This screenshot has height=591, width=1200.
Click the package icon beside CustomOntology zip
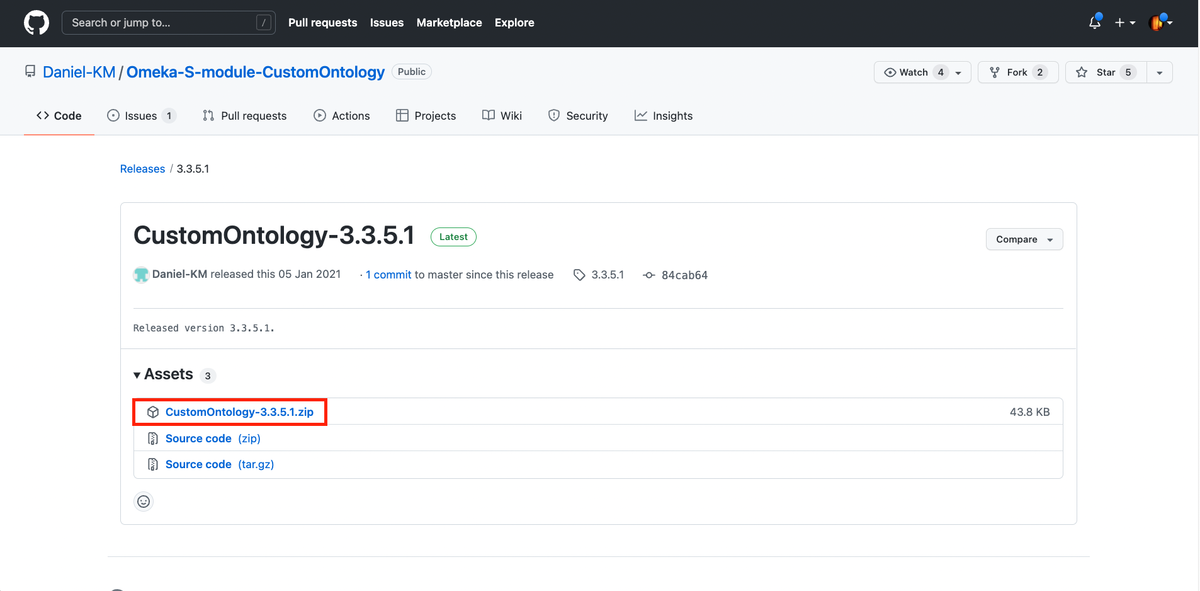tap(153, 412)
